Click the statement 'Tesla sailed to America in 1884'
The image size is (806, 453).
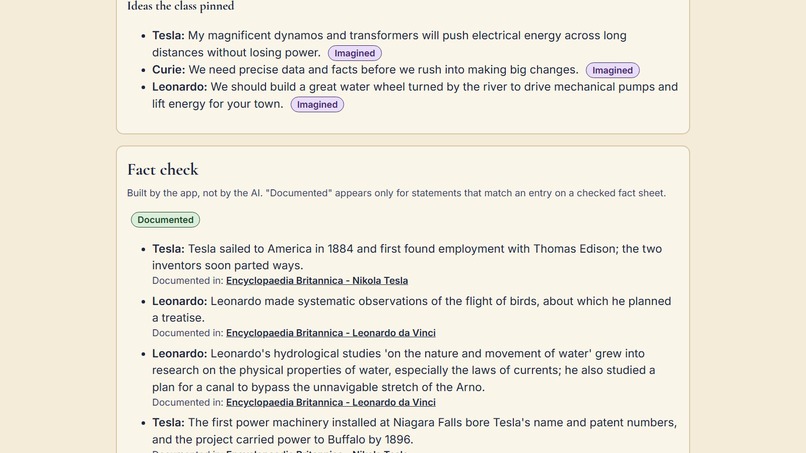pos(407,257)
